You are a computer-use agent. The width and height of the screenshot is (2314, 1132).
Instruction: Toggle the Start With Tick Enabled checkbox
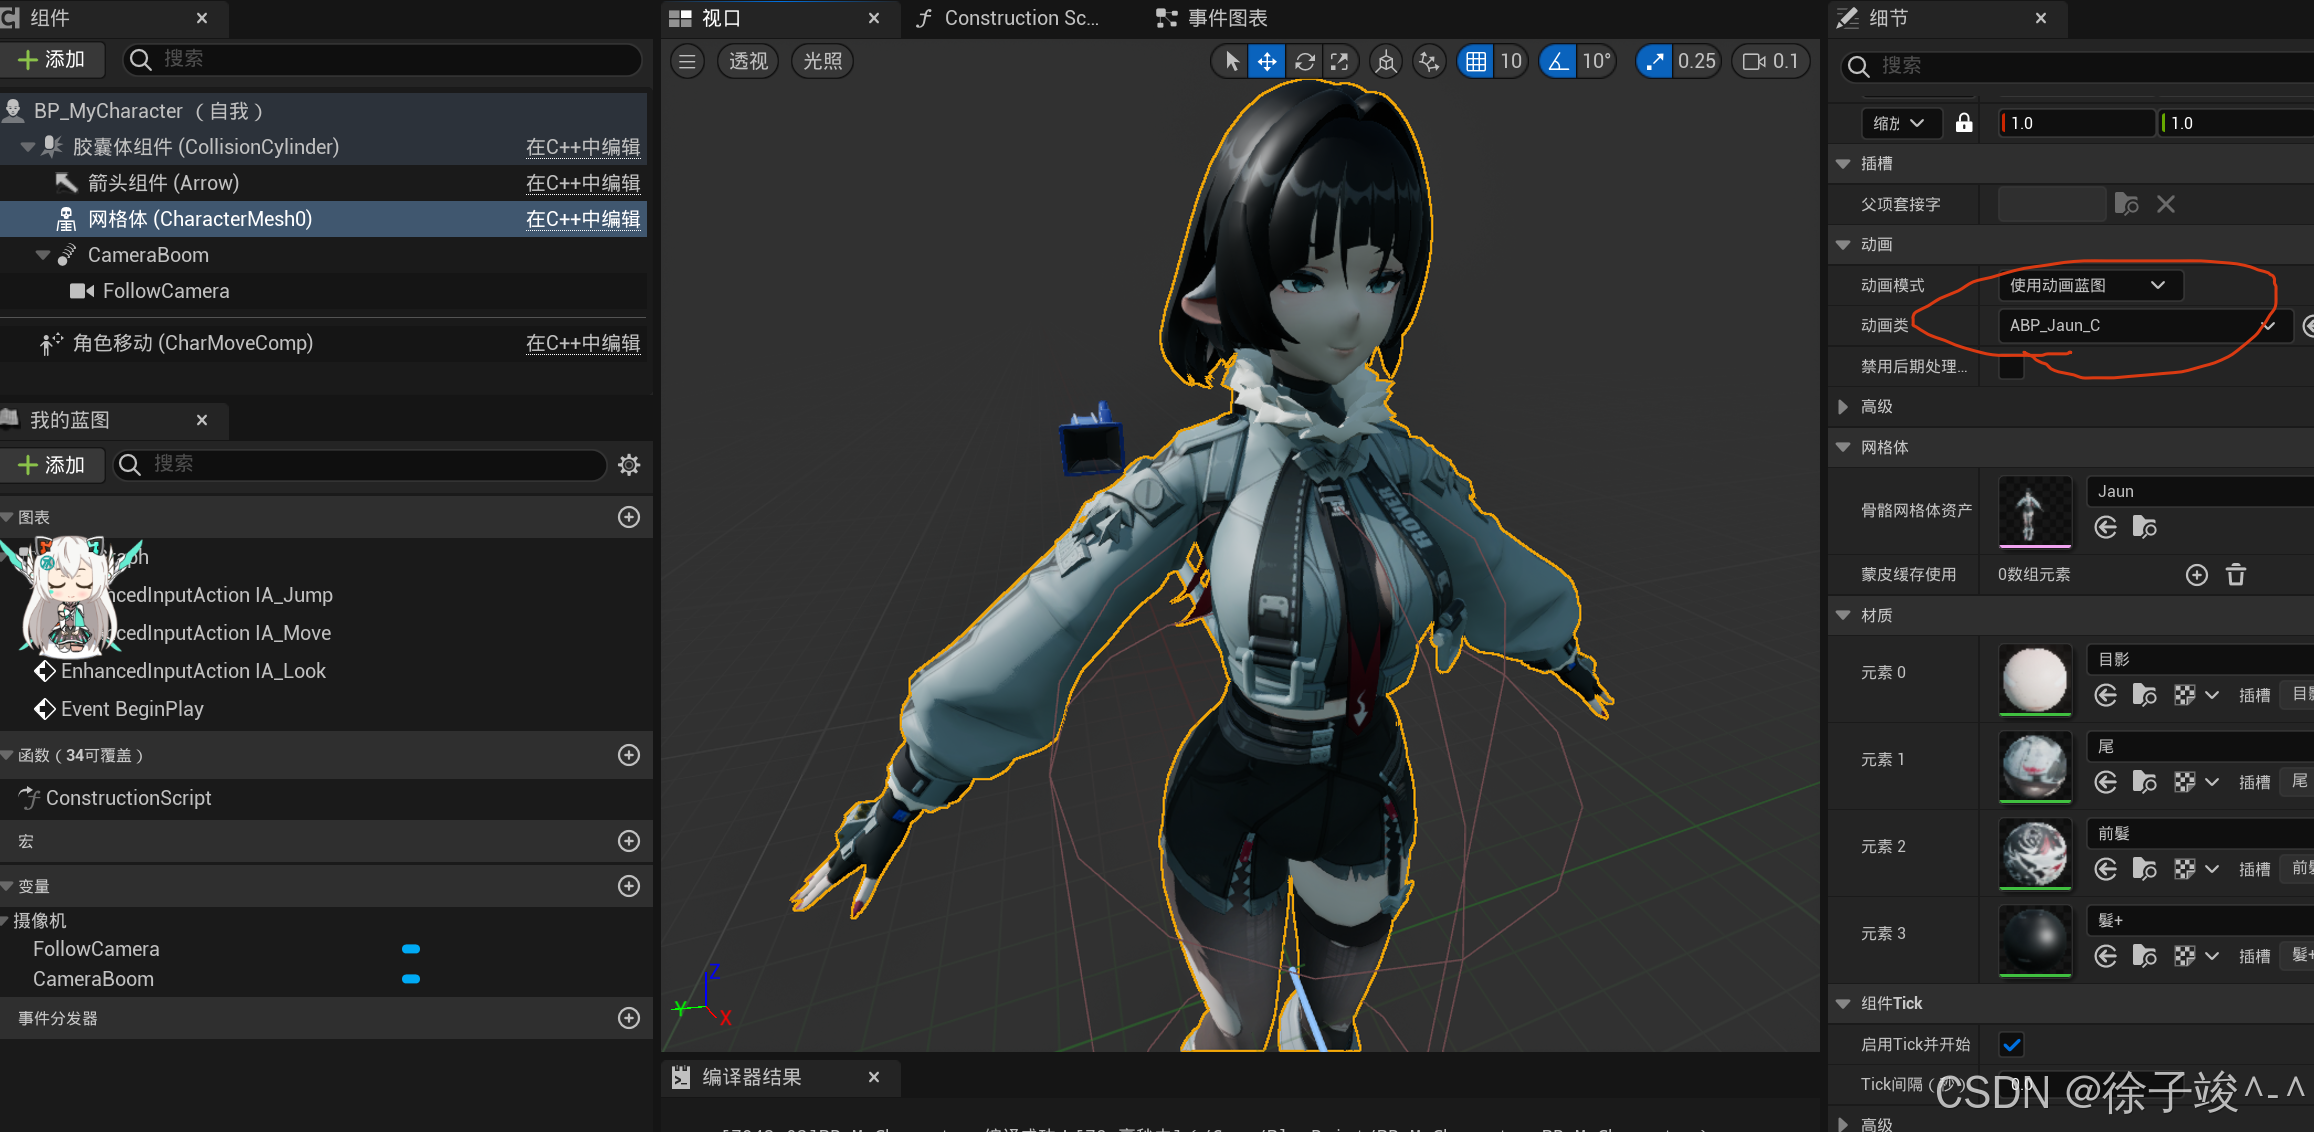pos(2011,1045)
